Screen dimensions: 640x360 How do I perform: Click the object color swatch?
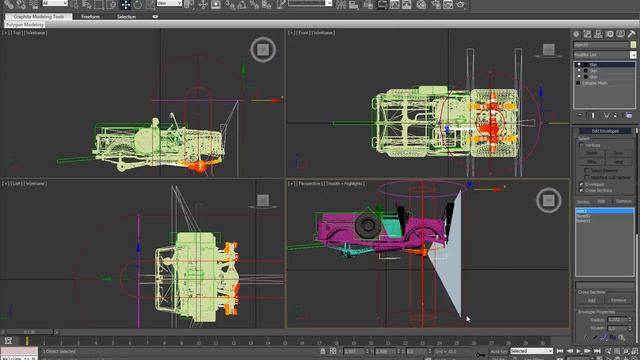tap(633, 44)
